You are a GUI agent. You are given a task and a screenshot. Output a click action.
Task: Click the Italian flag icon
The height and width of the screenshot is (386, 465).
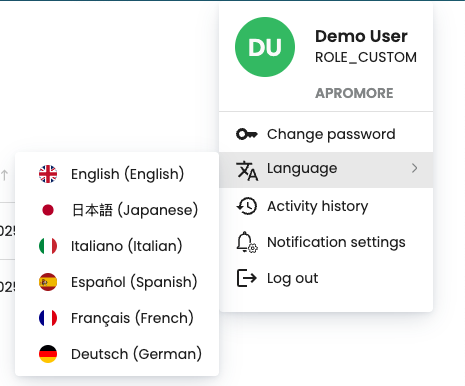coord(48,246)
